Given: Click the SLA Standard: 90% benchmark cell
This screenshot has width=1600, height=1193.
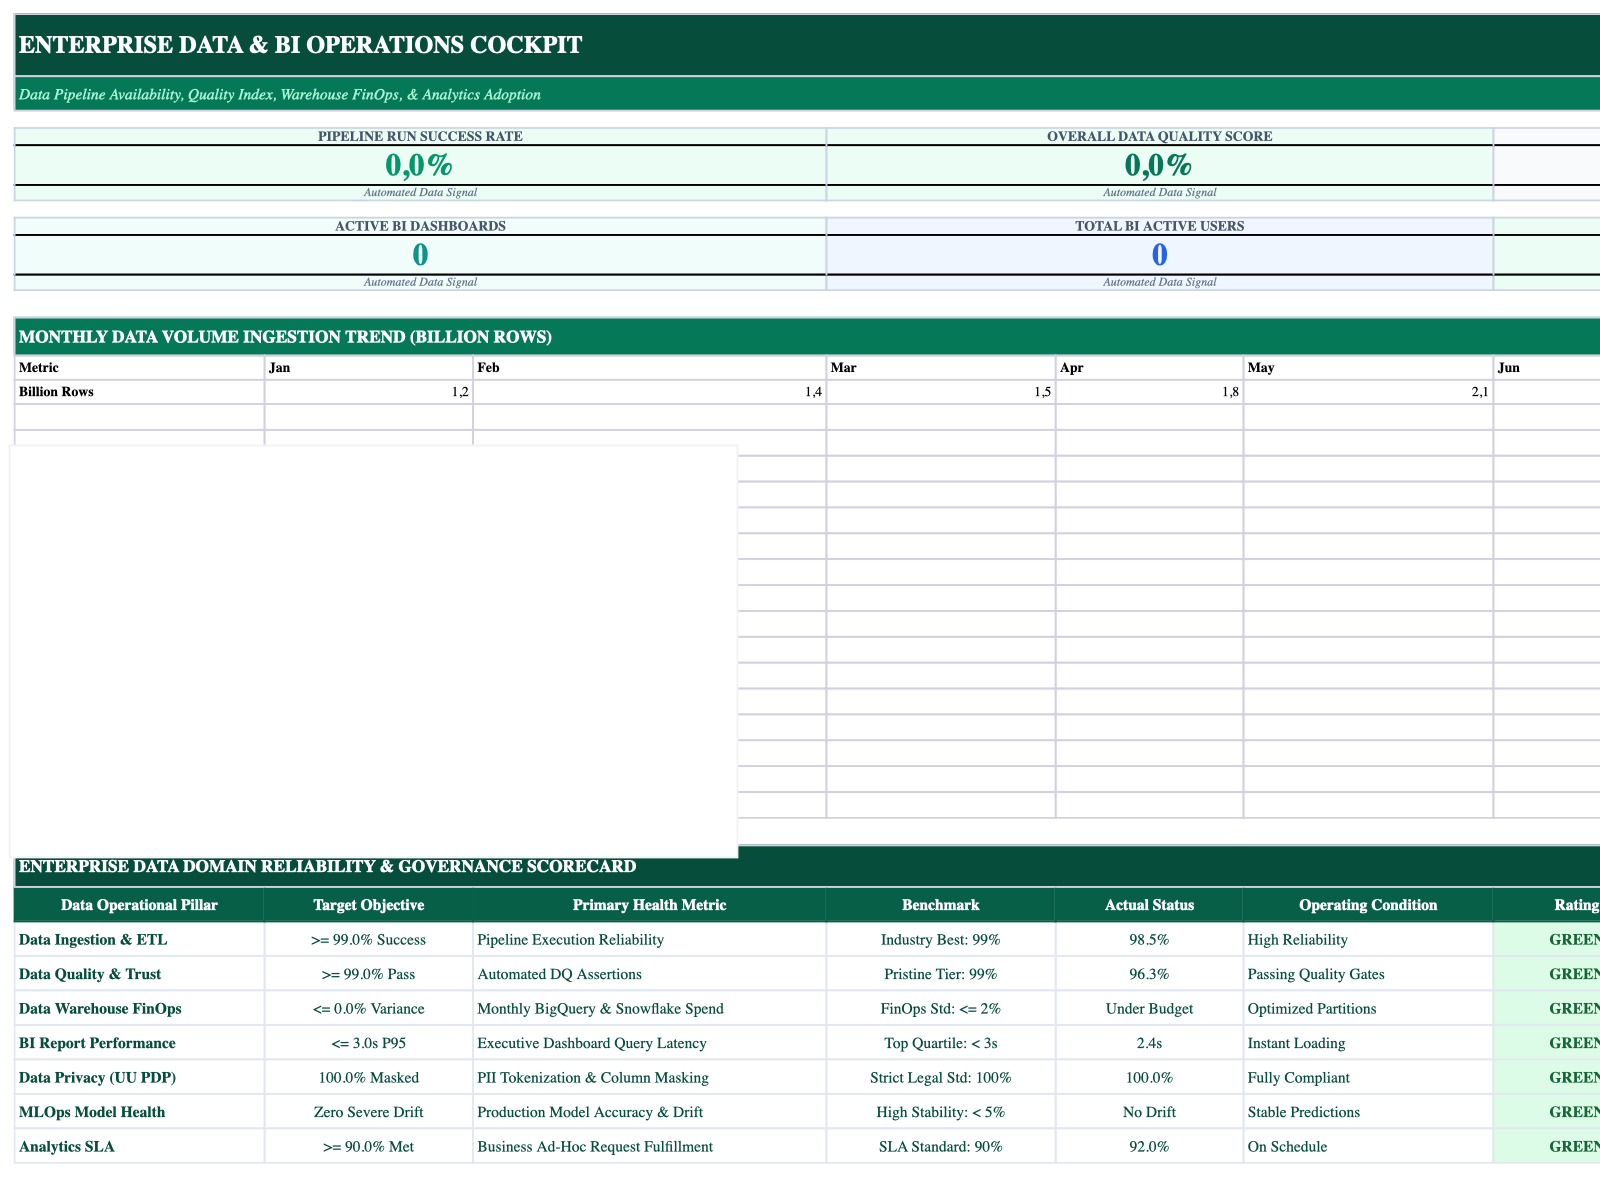Looking at the screenshot, I should coord(941,1147).
